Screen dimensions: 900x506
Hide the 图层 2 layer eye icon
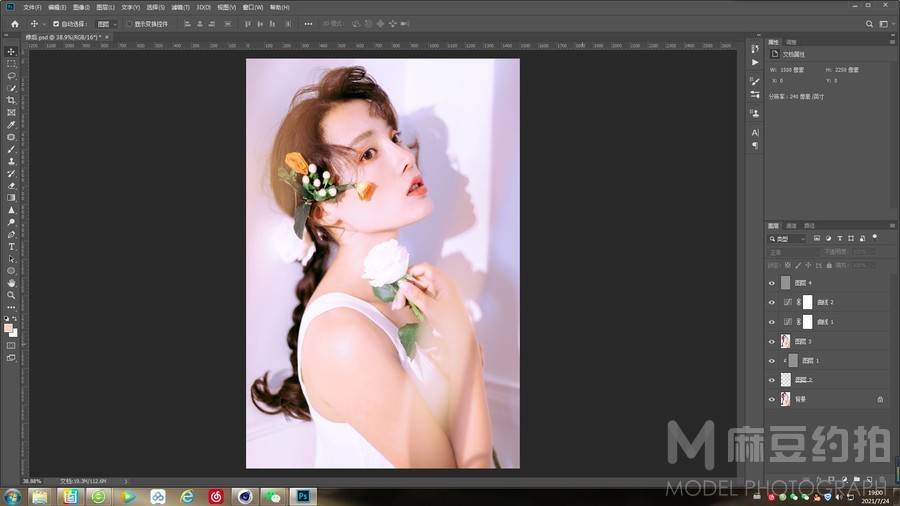pyautogui.click(x=771, y=380)
